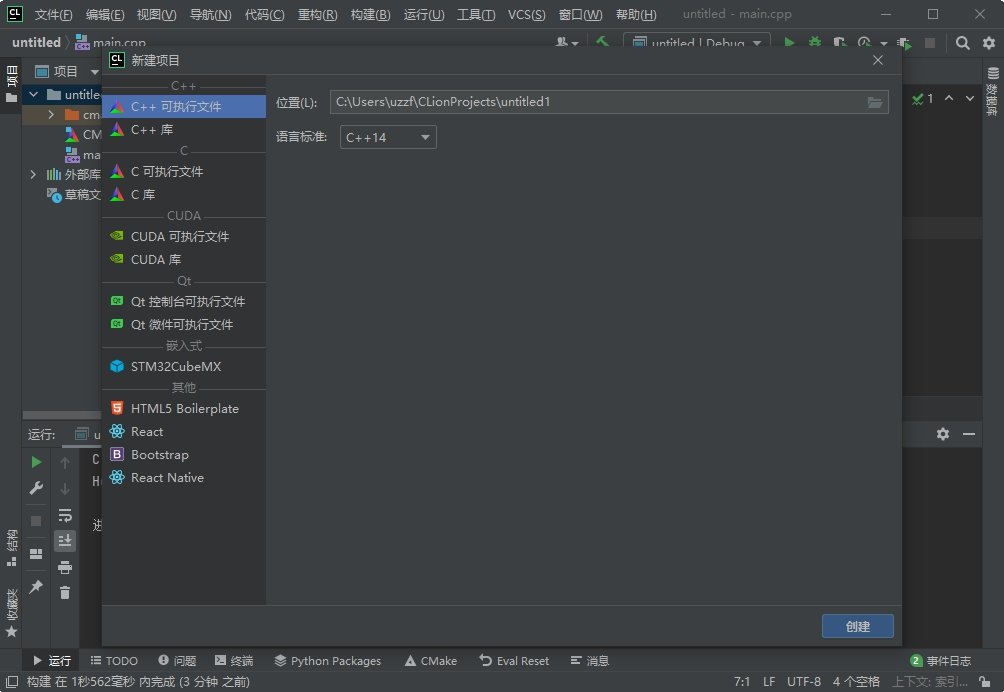This screenshot has width=1004, height=692.
Task: Clear run console with trash icon
Action: click(x=65, y=593)
